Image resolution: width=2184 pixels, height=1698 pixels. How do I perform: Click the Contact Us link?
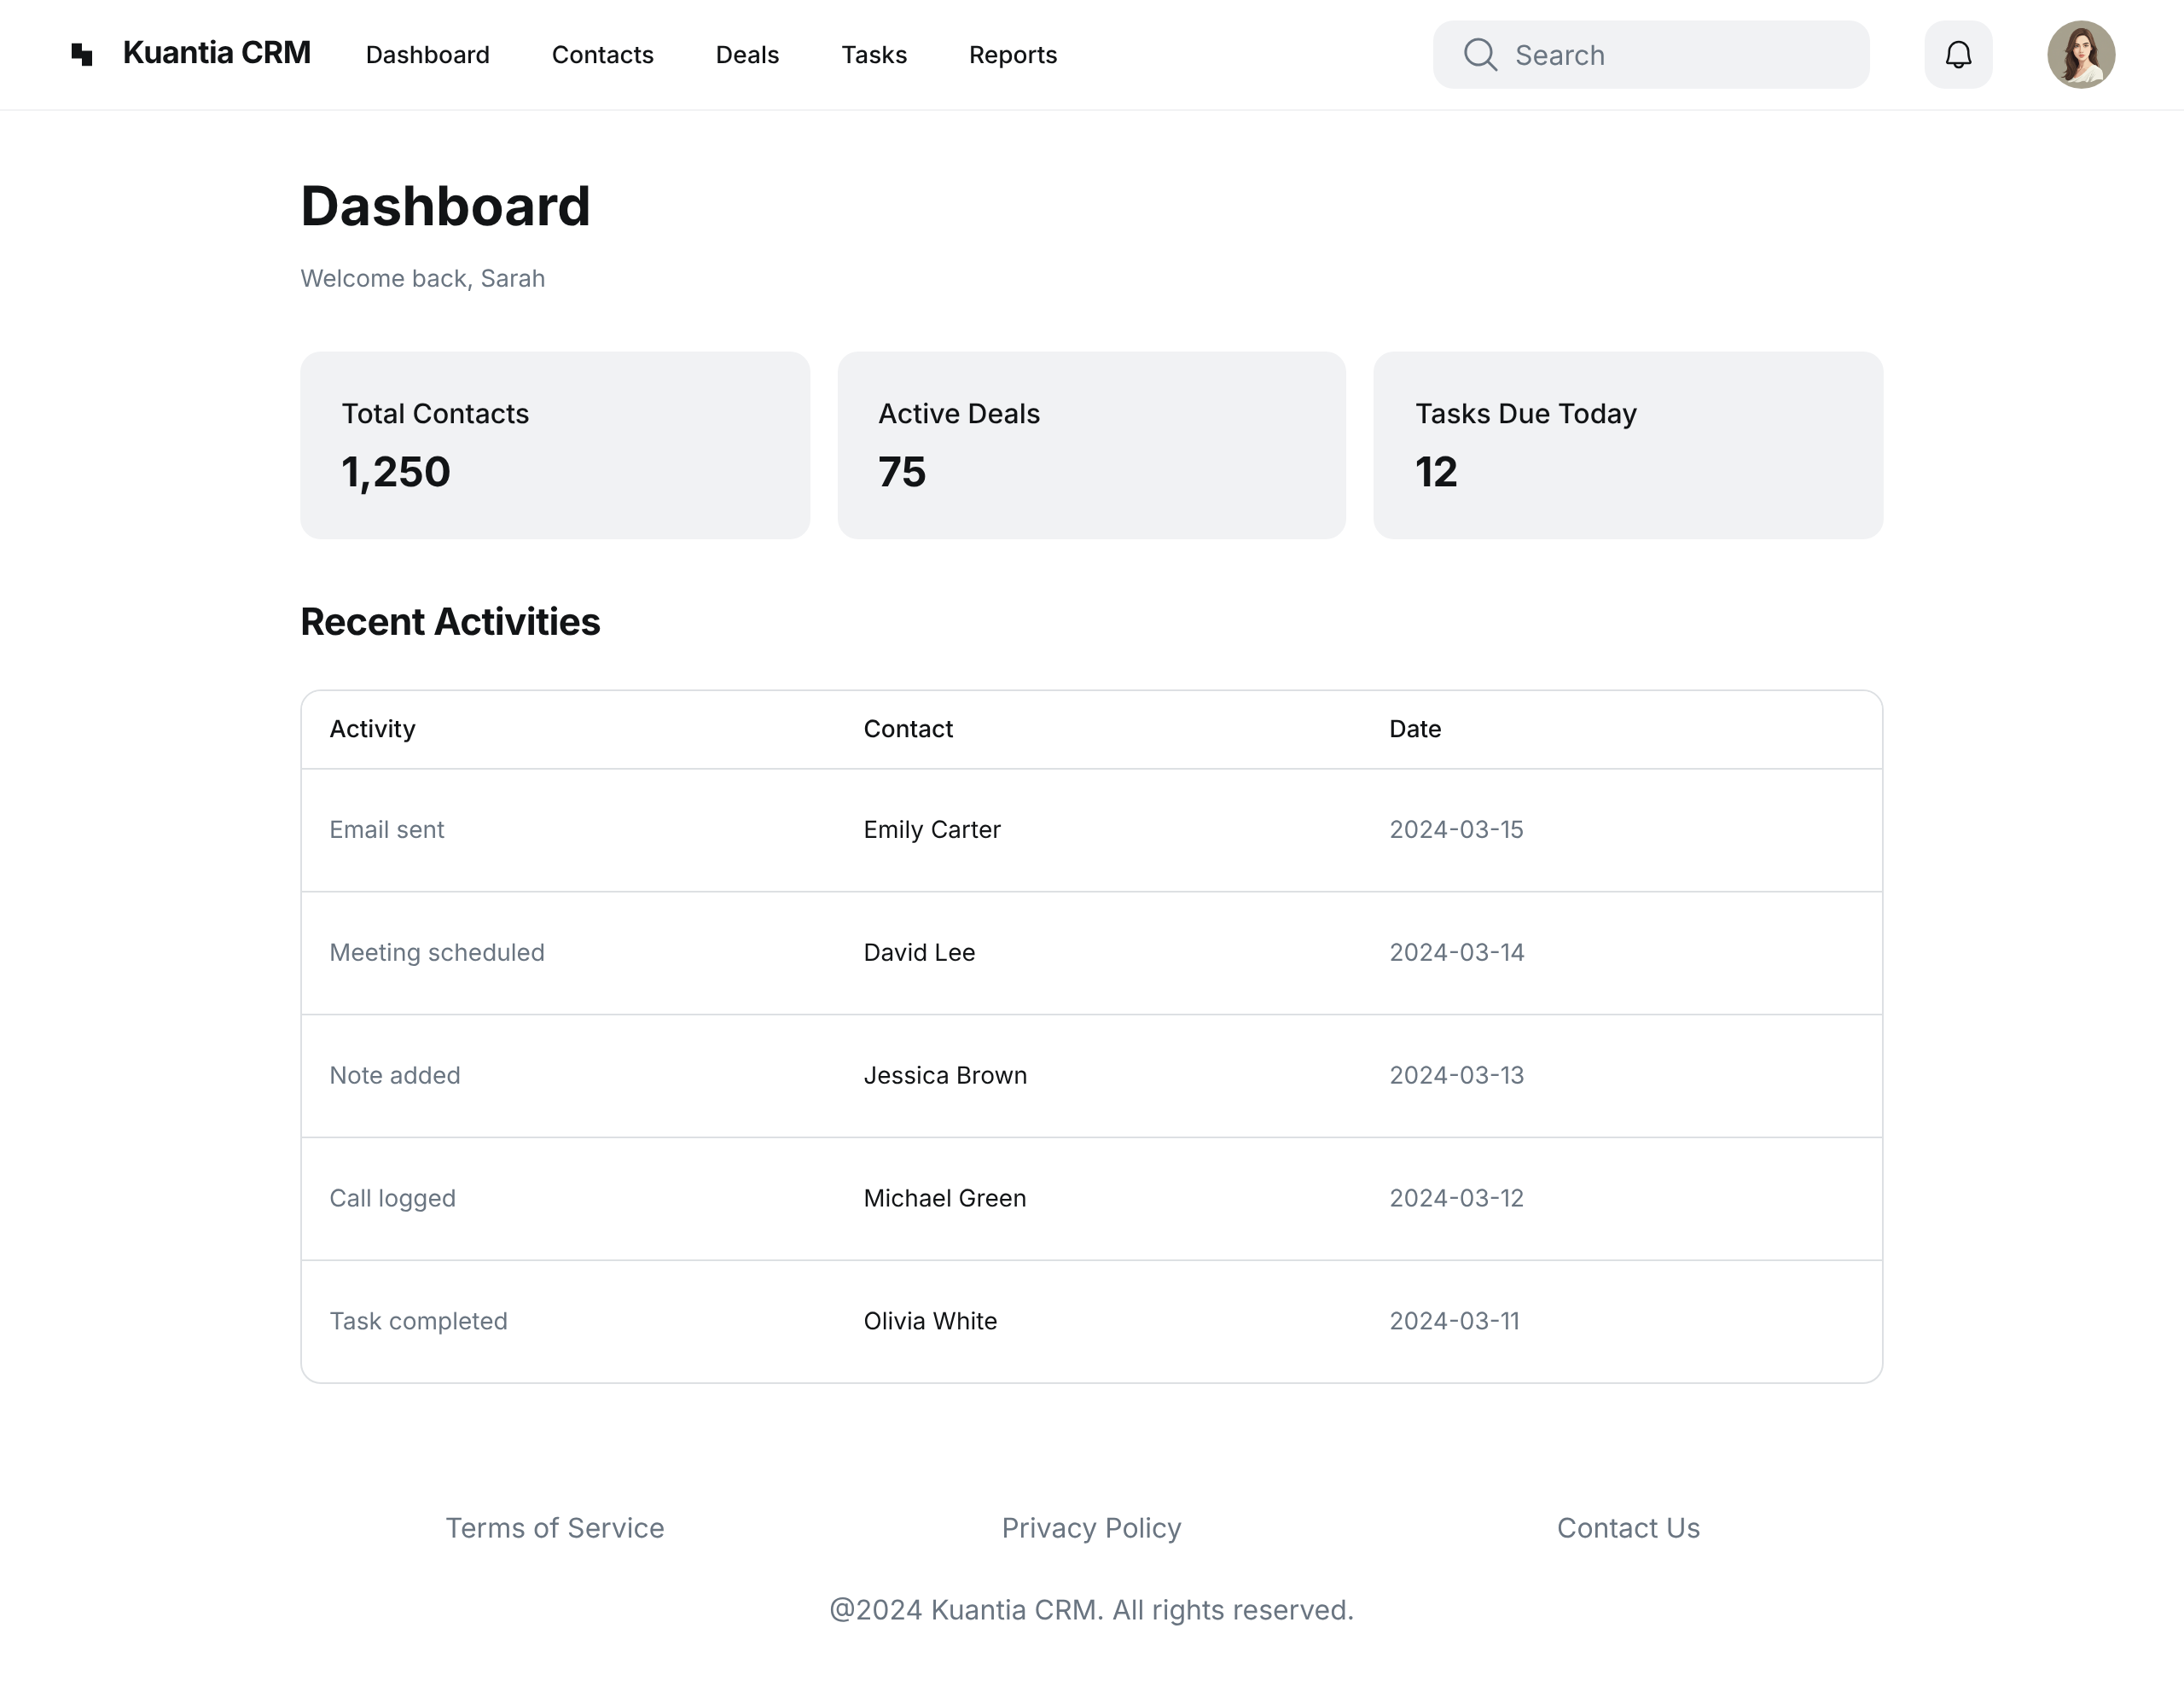coord(1628,1527)
